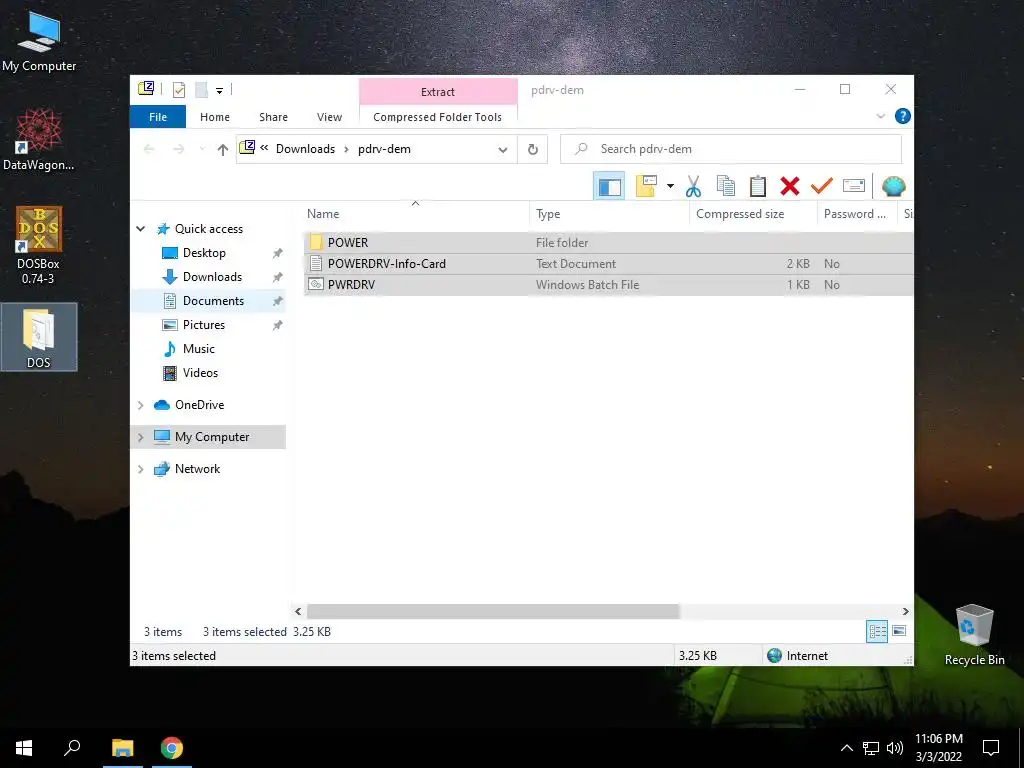Select the PWRDRV batch file

[x=608, y=285]
